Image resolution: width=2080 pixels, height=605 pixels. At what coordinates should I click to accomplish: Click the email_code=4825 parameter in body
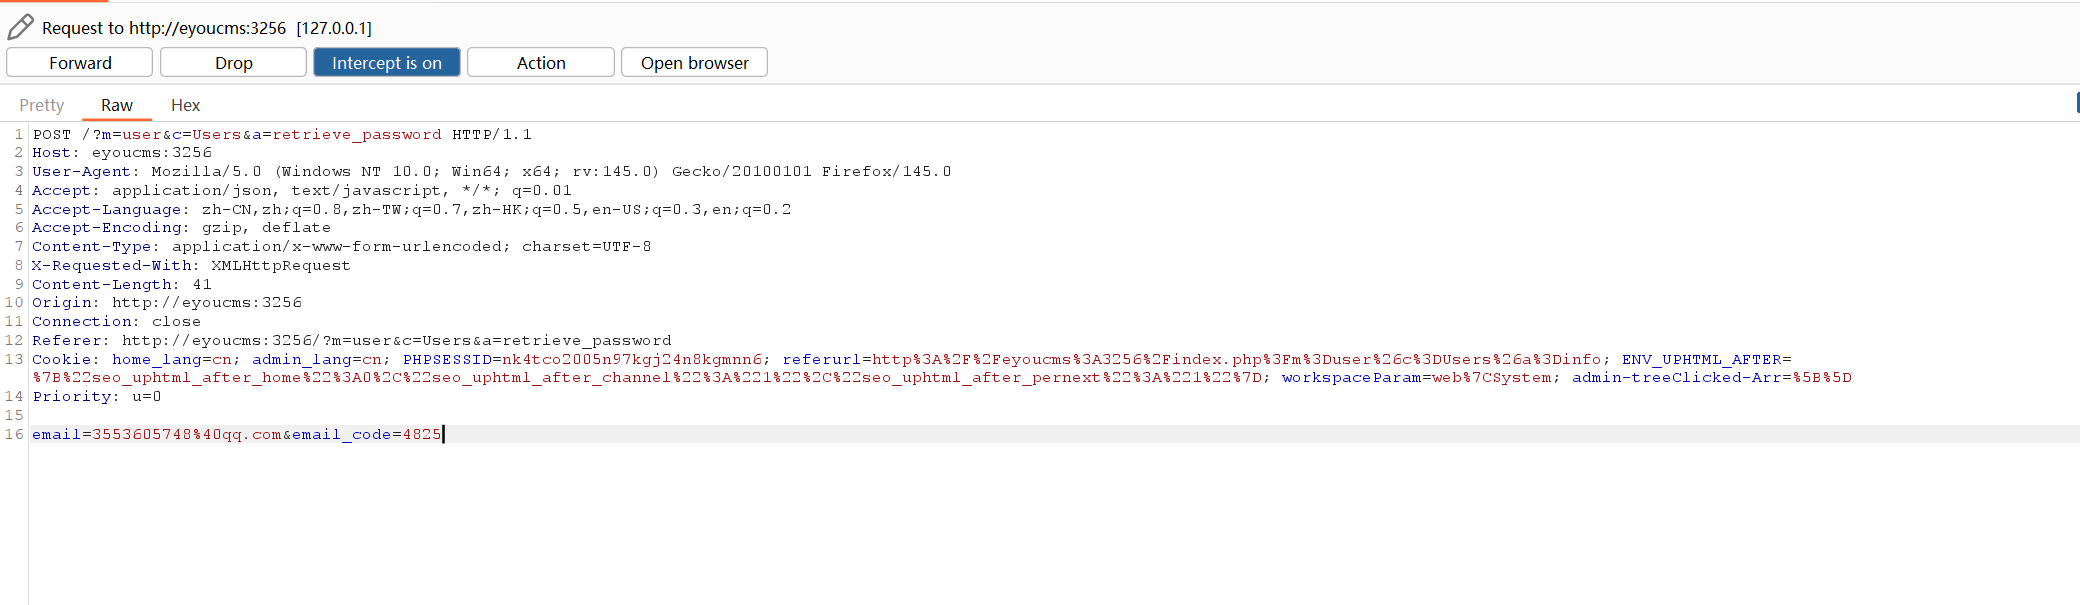[367, 435]
